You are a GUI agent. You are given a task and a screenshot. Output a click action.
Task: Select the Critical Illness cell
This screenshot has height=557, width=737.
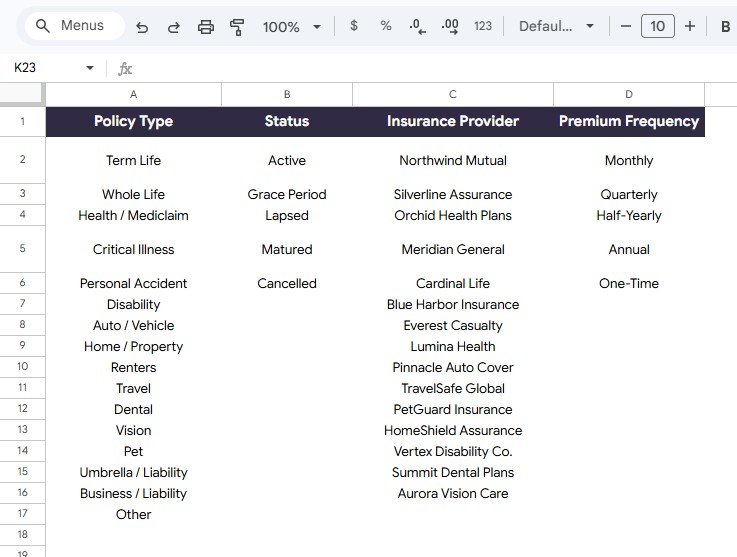(x=133, y=249)
